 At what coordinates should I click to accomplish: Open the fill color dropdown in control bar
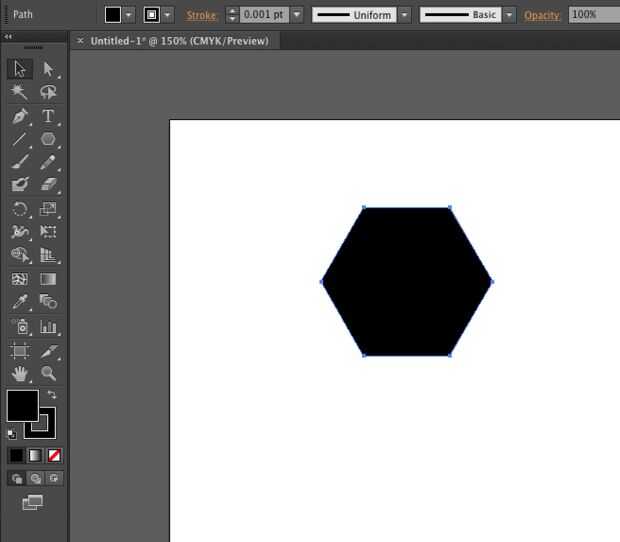tap(129, 15)
